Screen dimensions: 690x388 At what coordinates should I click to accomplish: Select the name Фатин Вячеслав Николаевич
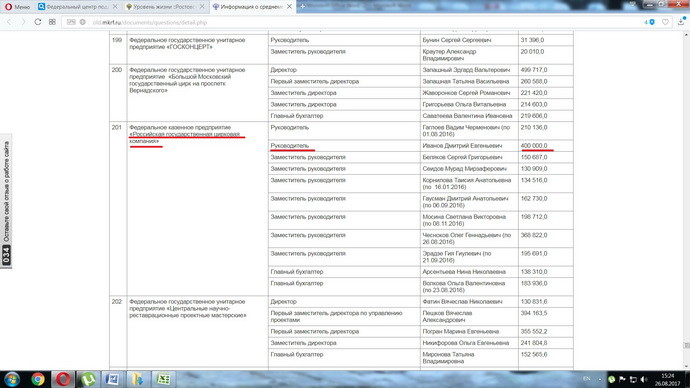point(462,302)
